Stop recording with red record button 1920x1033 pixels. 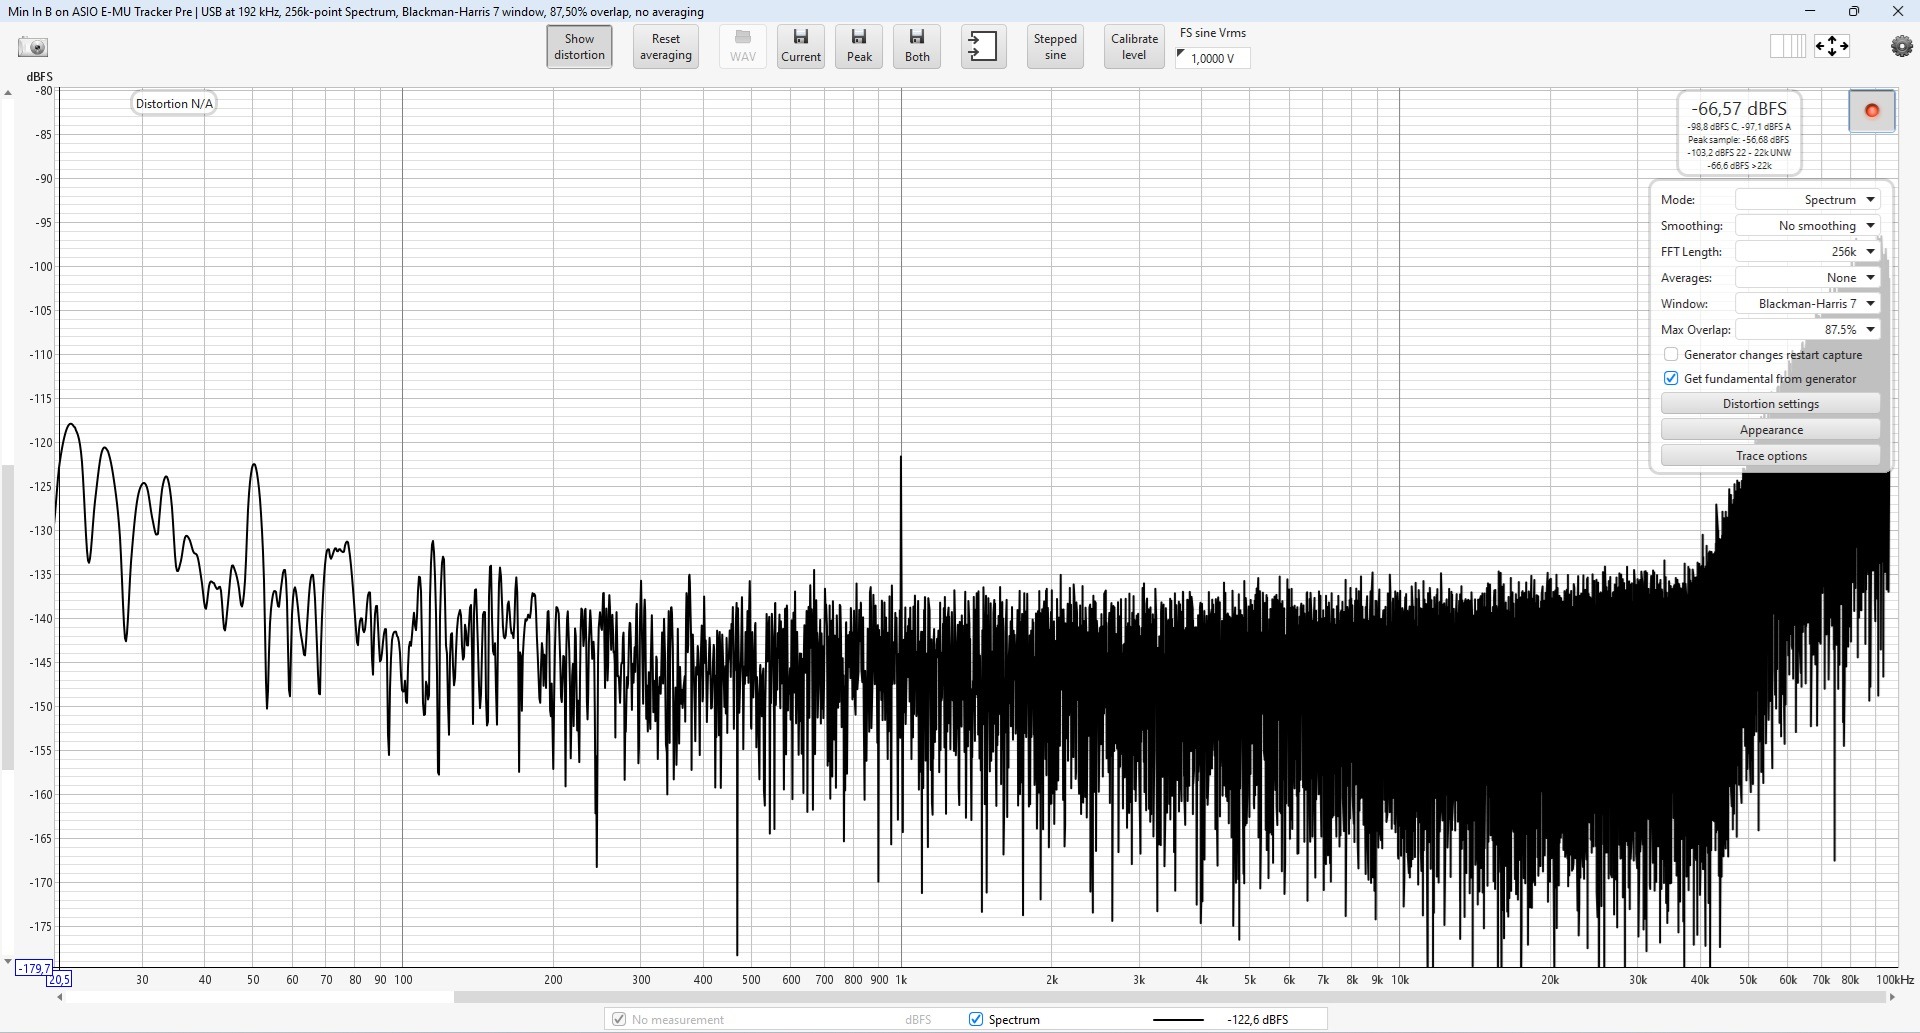(1872, 111)
